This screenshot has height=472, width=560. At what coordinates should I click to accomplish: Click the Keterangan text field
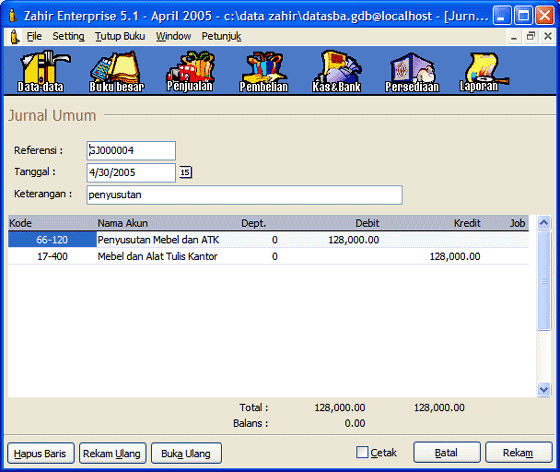(244, 195)
